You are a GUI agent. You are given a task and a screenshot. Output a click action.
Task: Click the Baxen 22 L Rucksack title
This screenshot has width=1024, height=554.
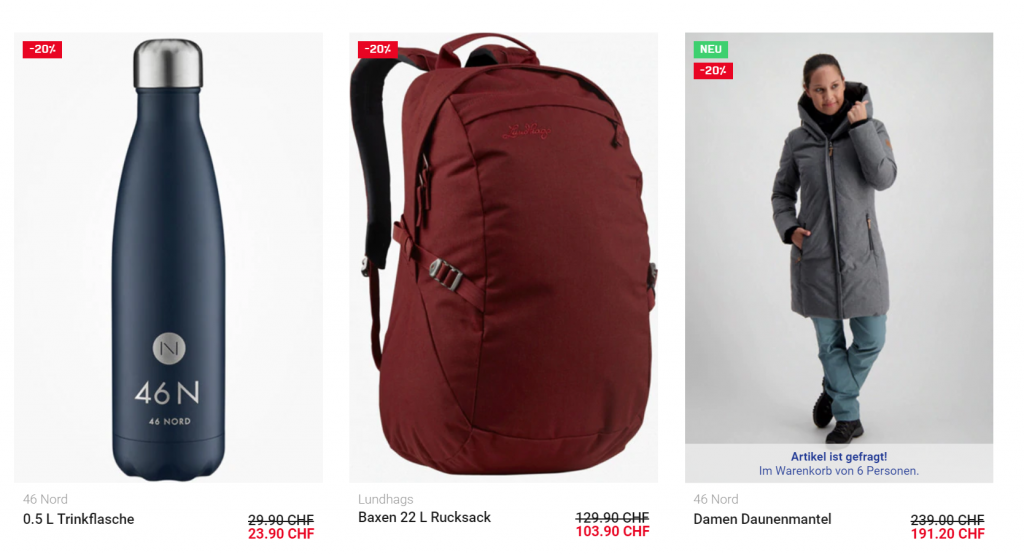[x=424, y=517]
